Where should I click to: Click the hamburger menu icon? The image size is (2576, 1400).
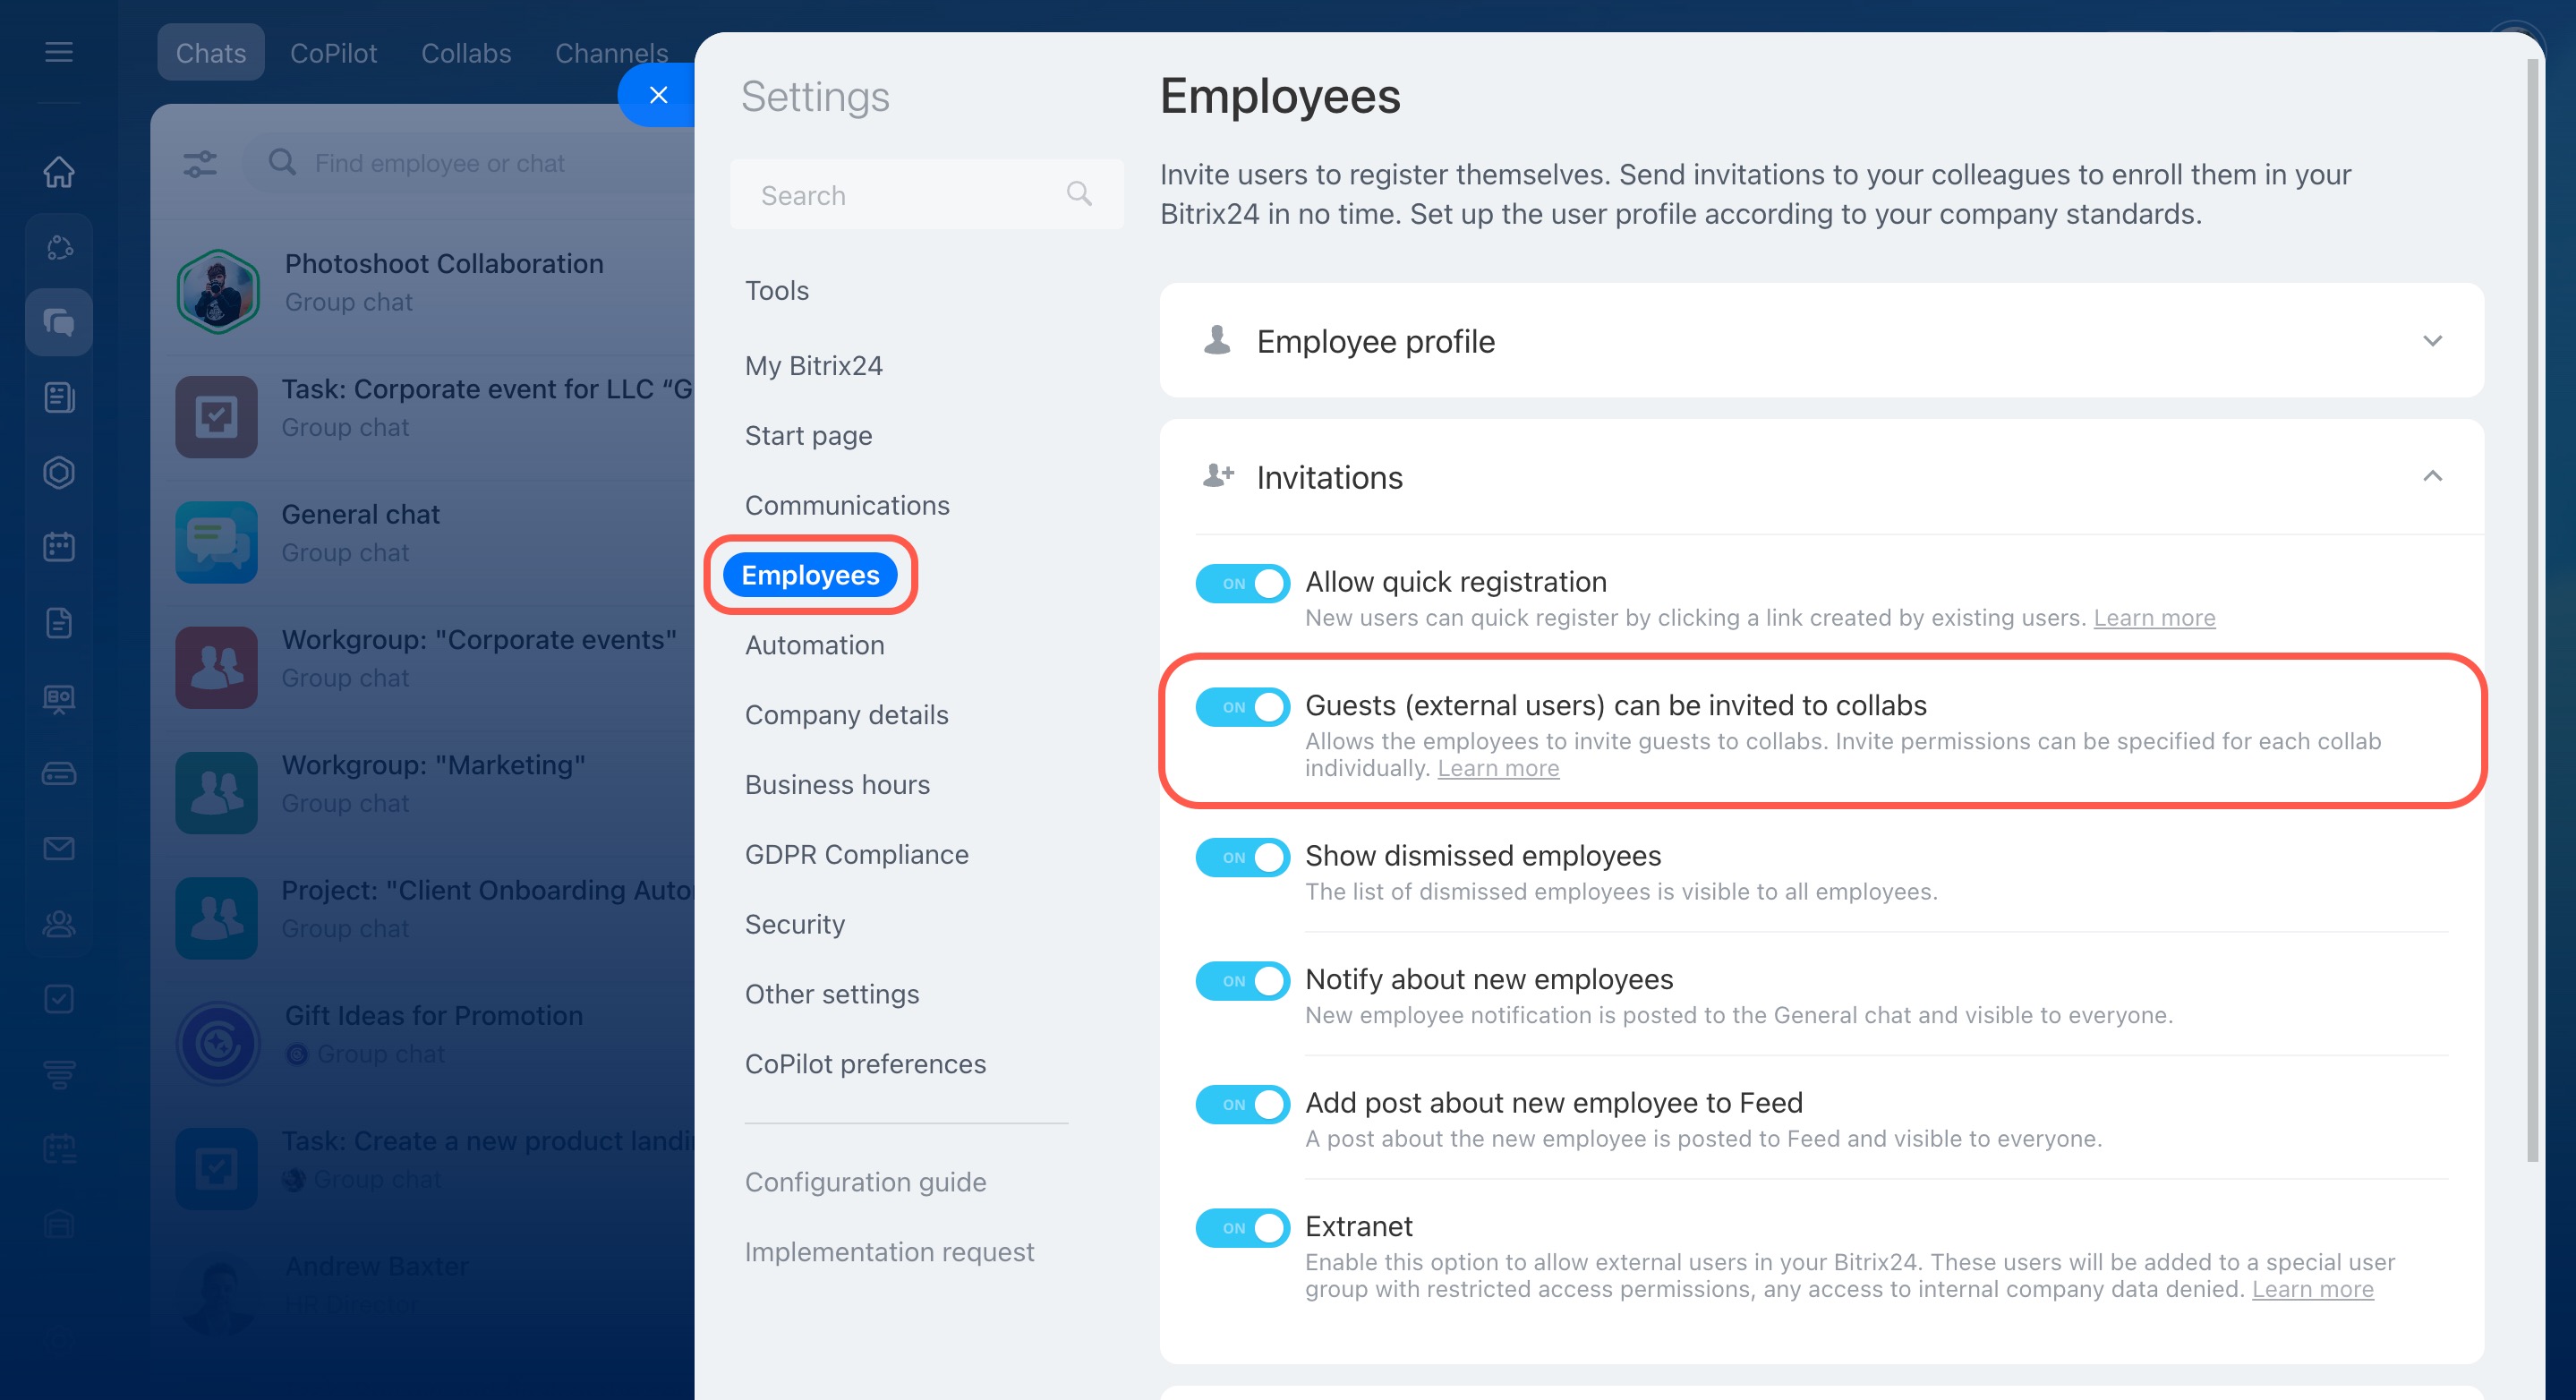coord(59,52)
